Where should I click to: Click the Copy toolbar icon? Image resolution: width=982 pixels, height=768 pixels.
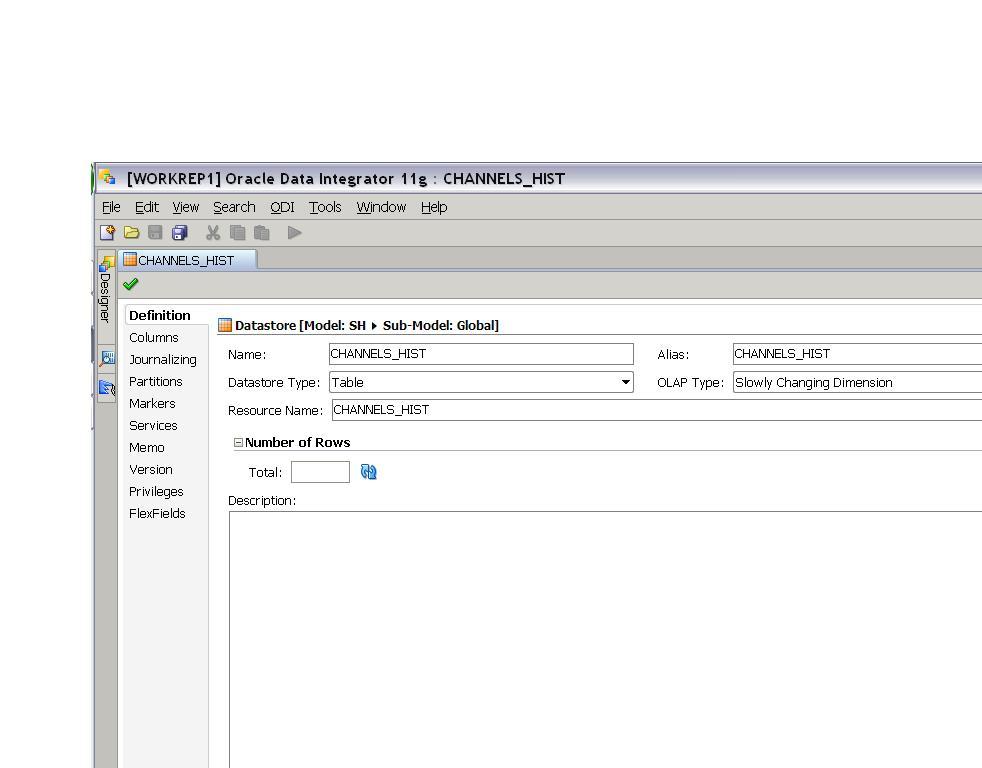pos(237,232)
